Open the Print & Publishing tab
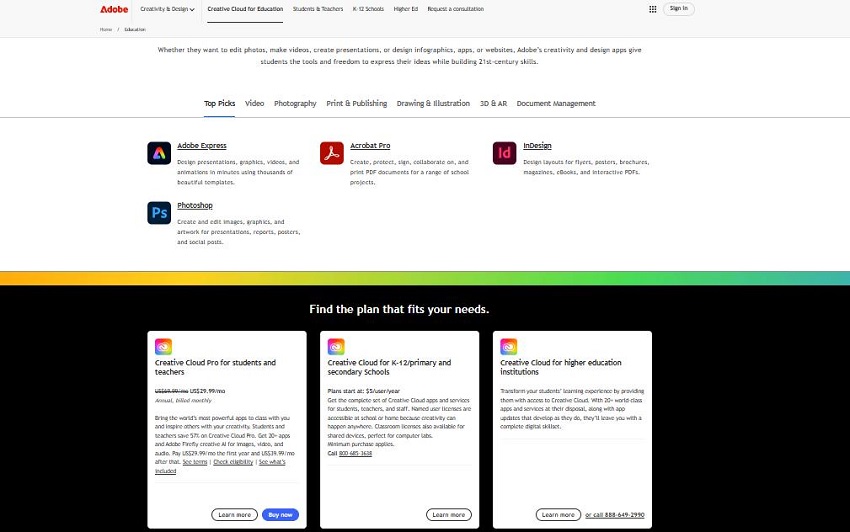The height and width of the screenshot is (532, 850). 357,103
